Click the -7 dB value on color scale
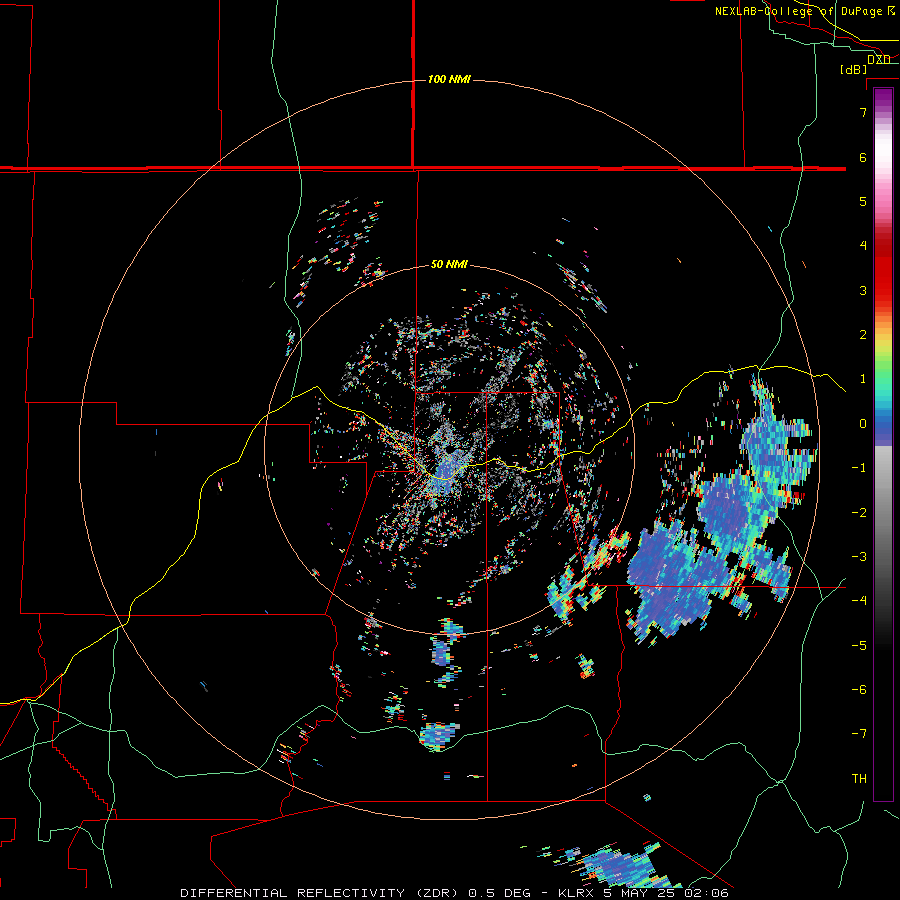 859,734
